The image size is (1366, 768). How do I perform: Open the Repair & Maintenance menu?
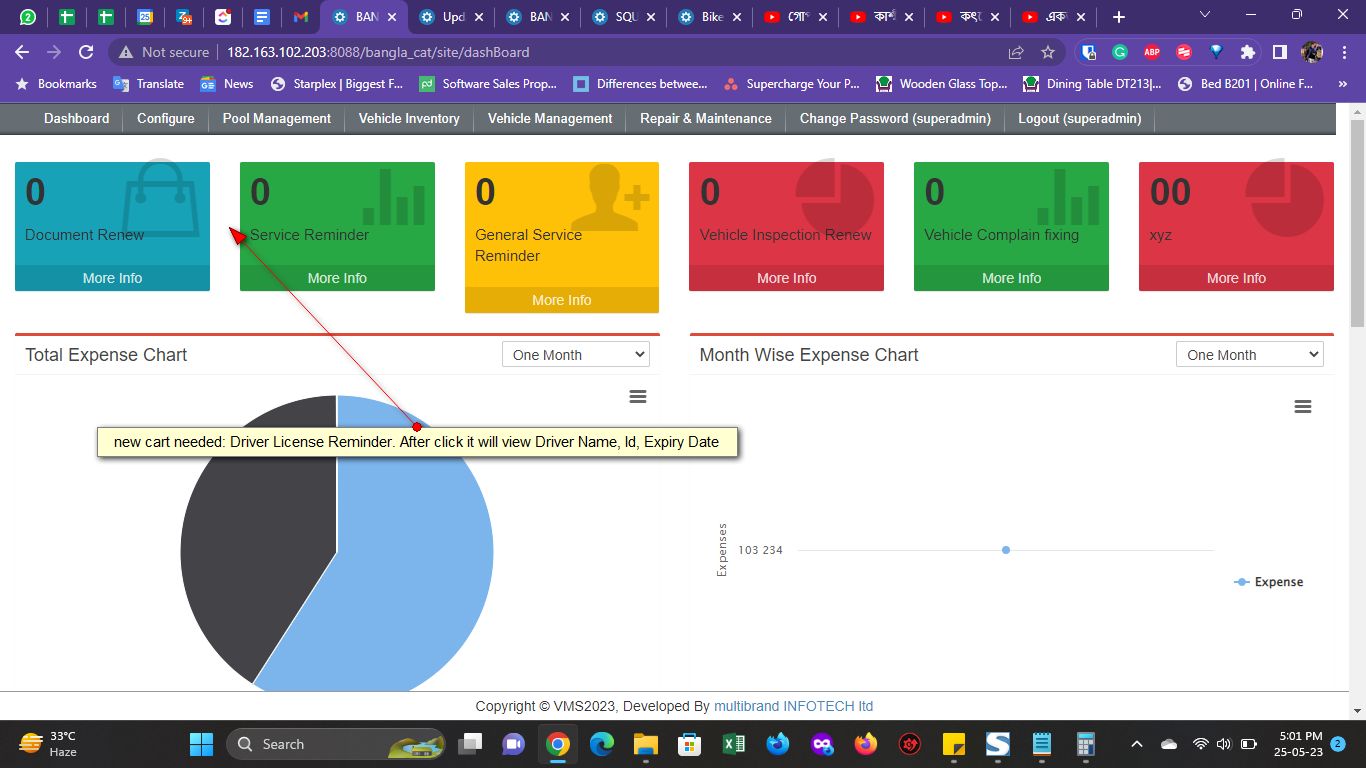(705, 118)
